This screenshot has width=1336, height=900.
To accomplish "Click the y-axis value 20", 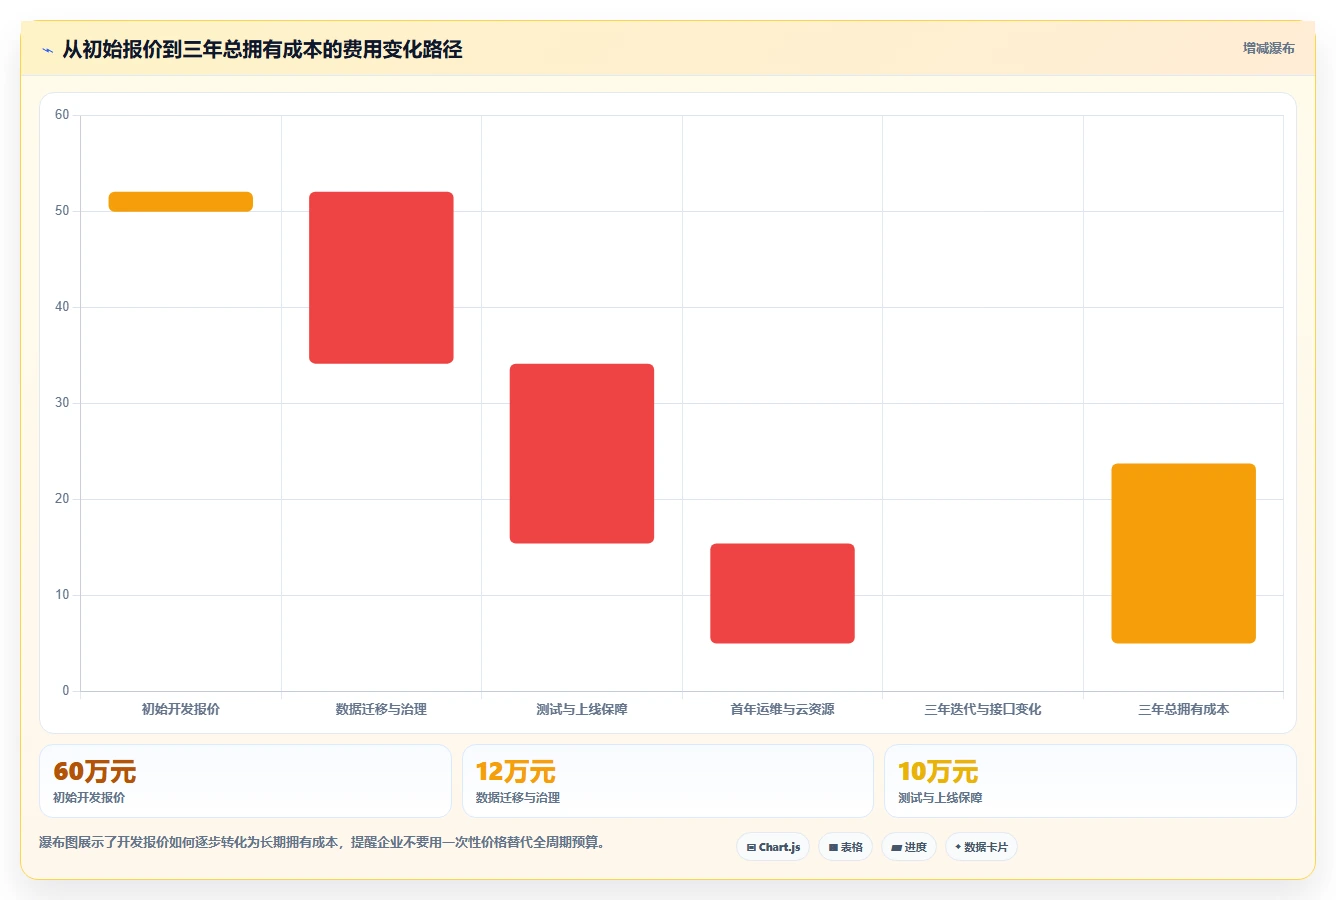I will [62, 499].
